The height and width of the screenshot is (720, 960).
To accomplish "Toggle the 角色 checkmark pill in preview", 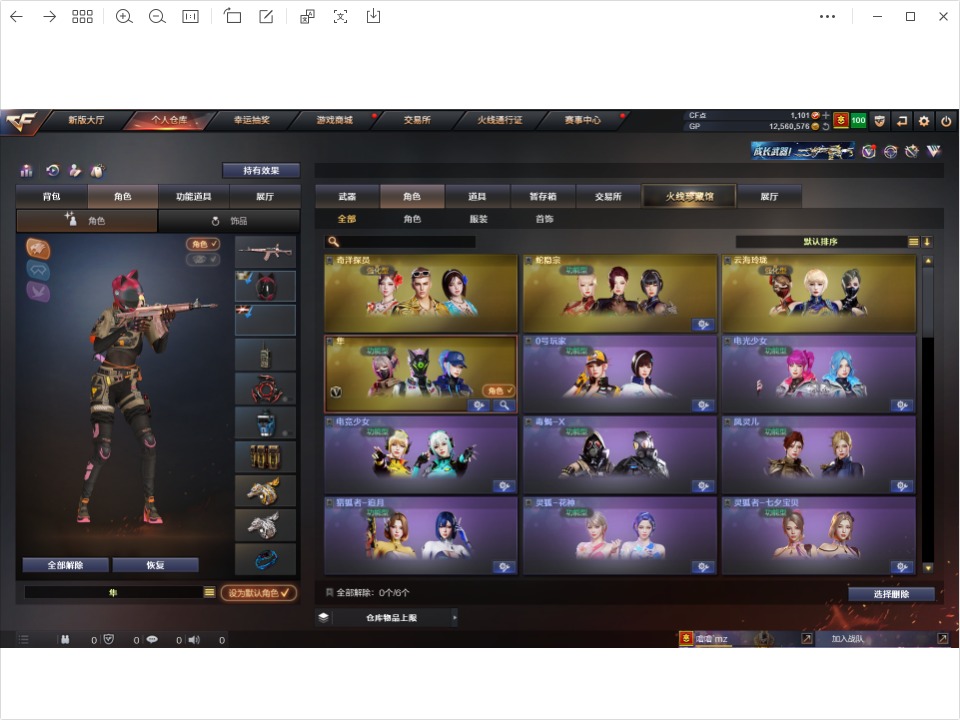I will 203,244.
